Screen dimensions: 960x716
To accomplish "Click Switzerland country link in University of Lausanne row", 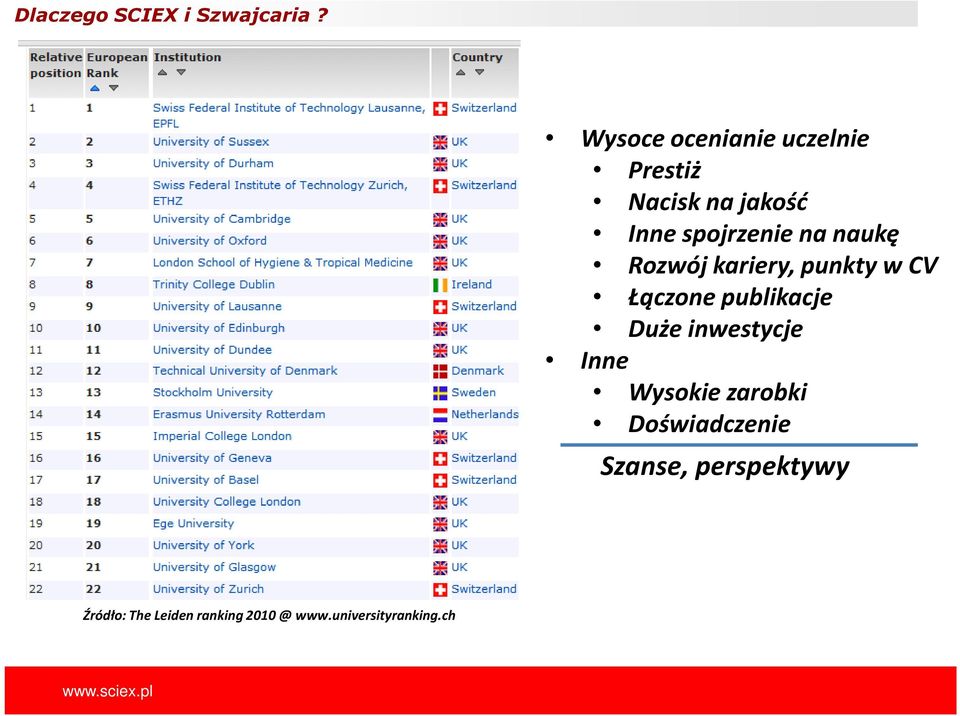I will tap(484, 306).
